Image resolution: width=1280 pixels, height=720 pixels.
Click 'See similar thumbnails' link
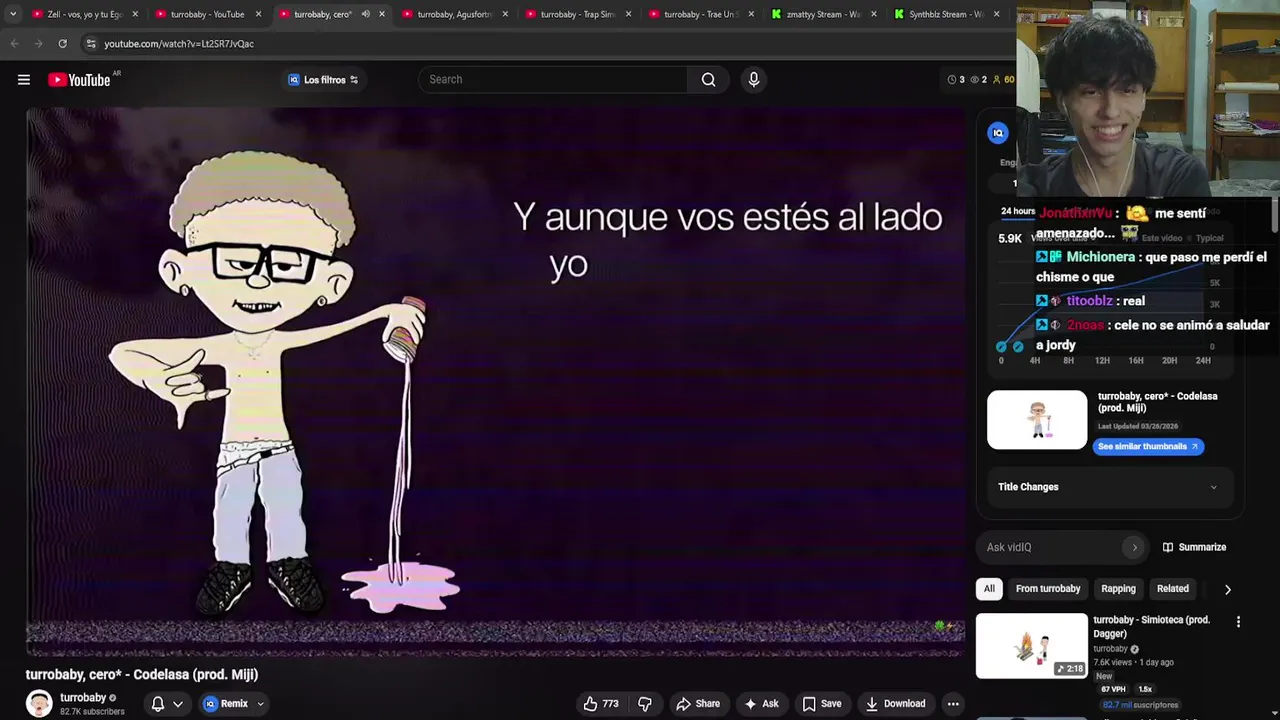pyautogui.click(x=1148, y=447)
